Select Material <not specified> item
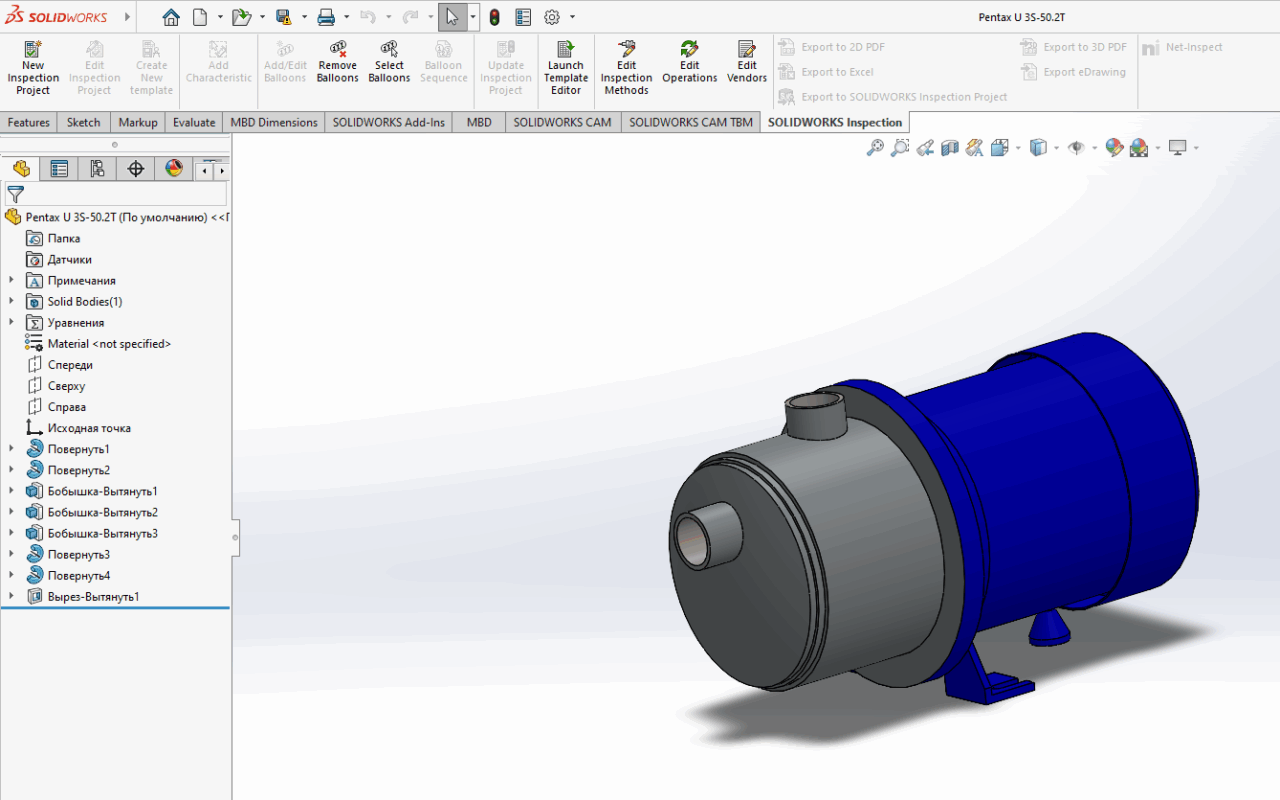The height and width of the screenshot is (800, 1280). [x=109, y=343]
